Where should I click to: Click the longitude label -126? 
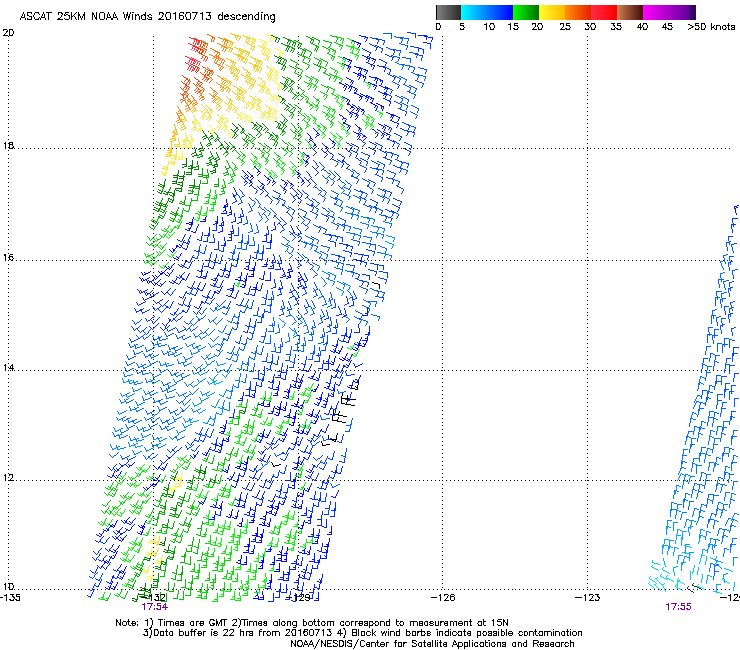point(443,598)
